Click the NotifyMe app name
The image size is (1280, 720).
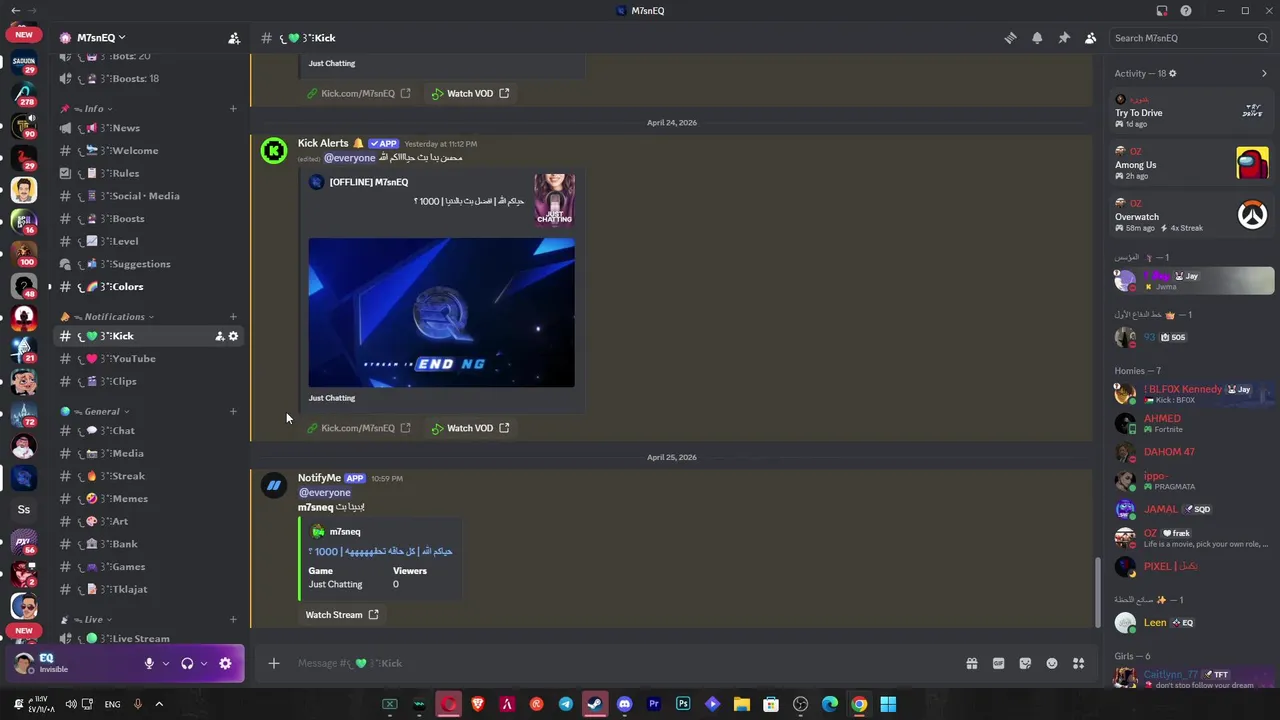(319, 478)
